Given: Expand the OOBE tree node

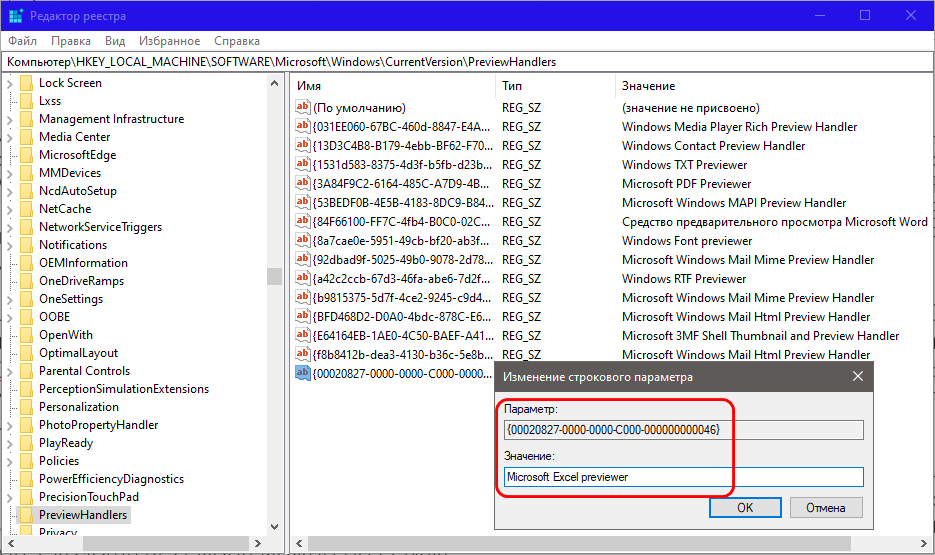Looking at the screenshot, I should pyautogui.click(x=10, y=318).
